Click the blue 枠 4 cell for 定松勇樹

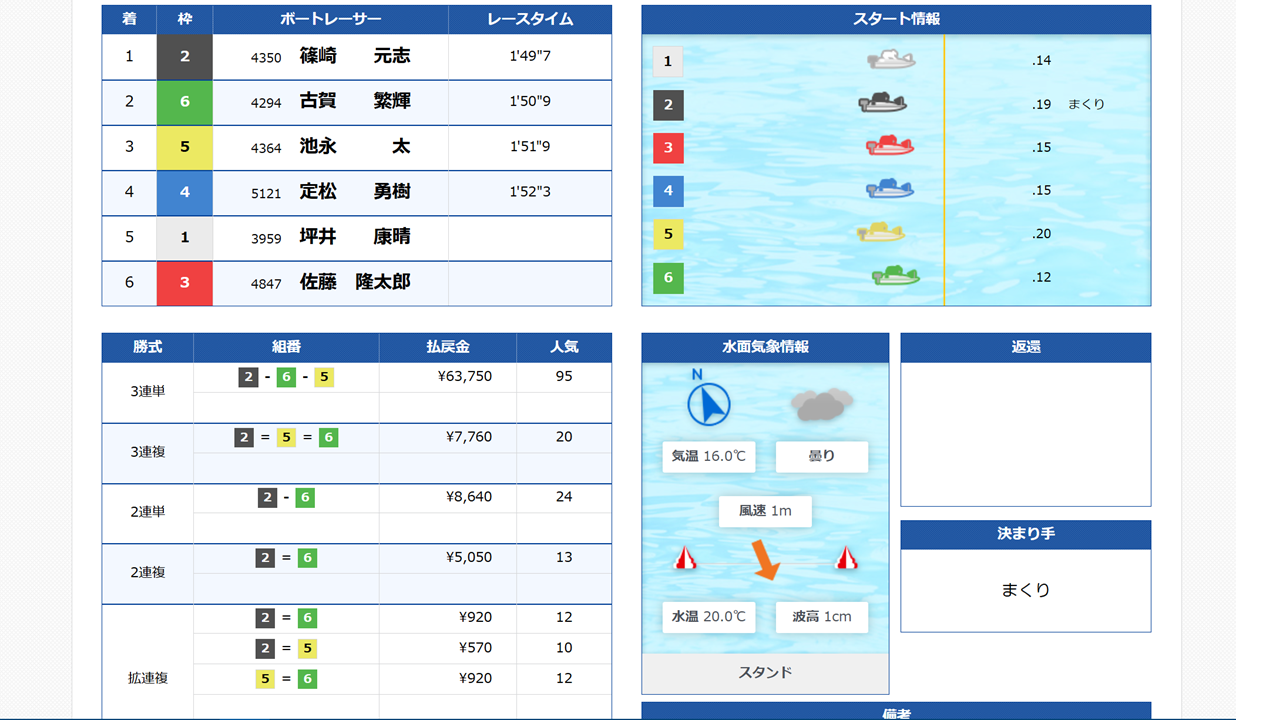[x=185, y=192]
